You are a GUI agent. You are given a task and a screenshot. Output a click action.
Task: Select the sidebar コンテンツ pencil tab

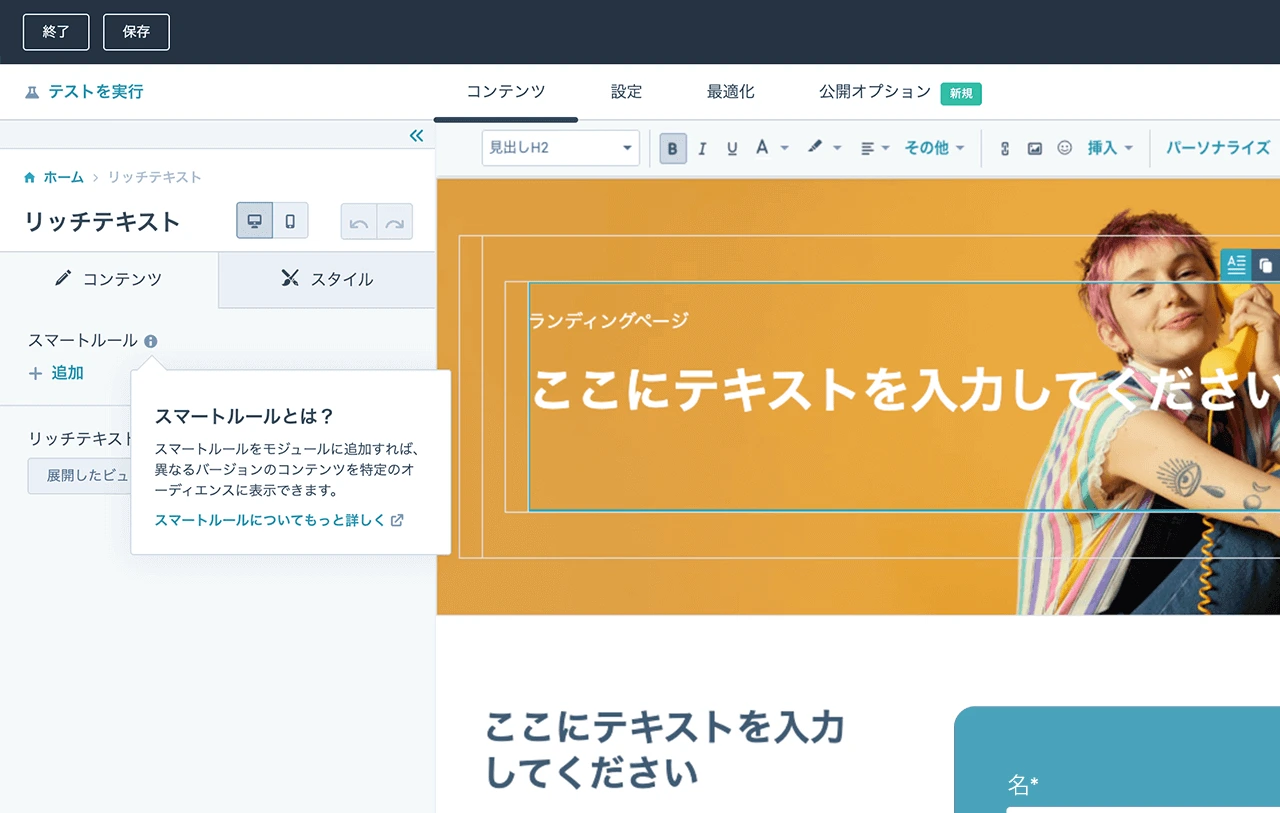pyautogui.click(x=109, y=279)
